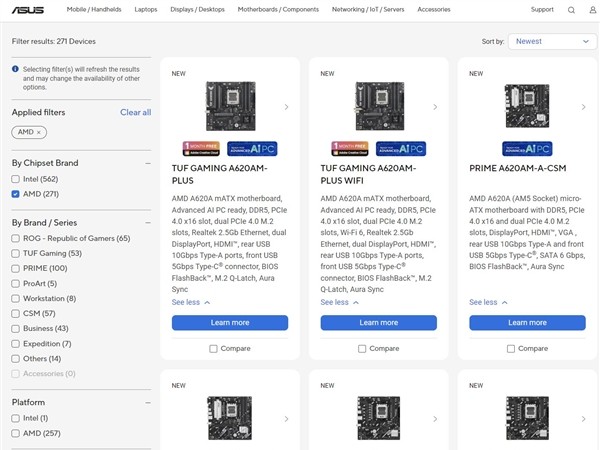Click Advanced AI PC badge on PRIME A620AM-A-CSM

527,148
